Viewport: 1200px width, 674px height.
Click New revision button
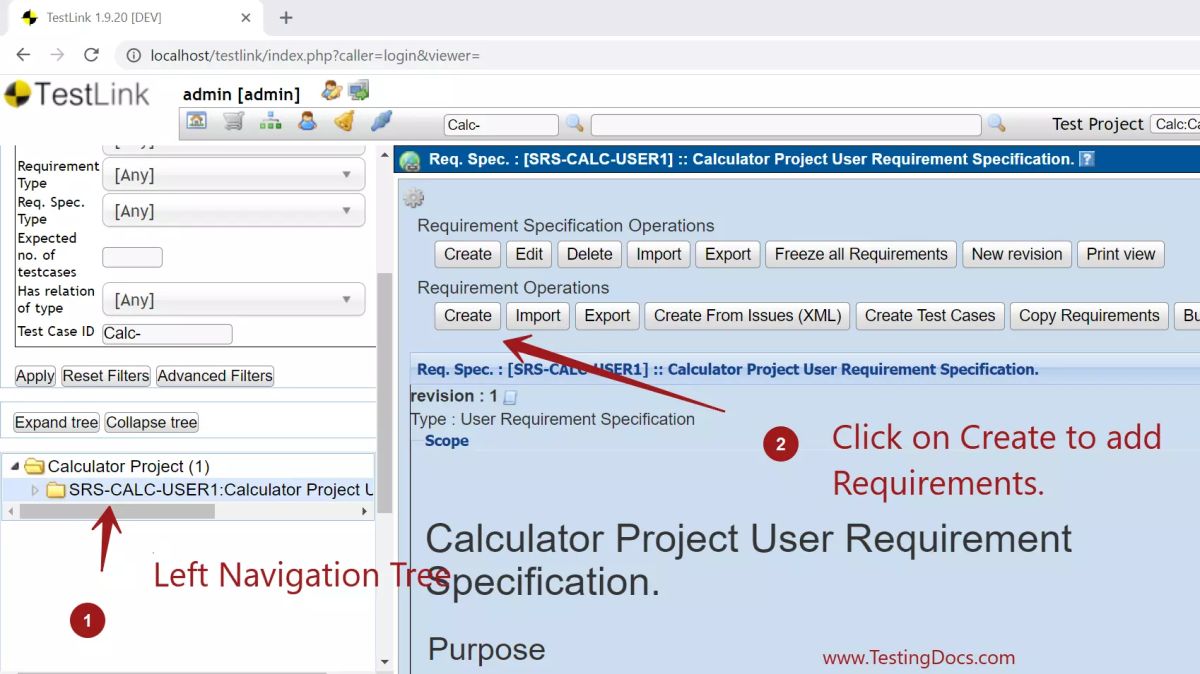pyautogui.click(x=1017, y=254)
